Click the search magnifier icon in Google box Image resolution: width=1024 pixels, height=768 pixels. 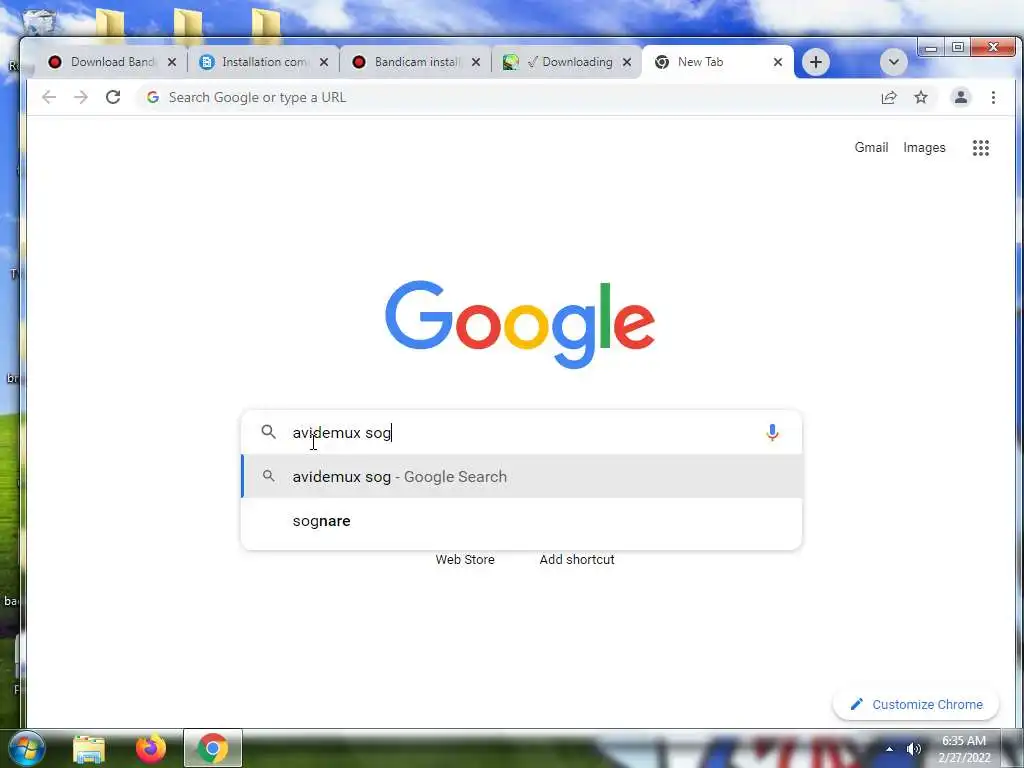(268, 432)
